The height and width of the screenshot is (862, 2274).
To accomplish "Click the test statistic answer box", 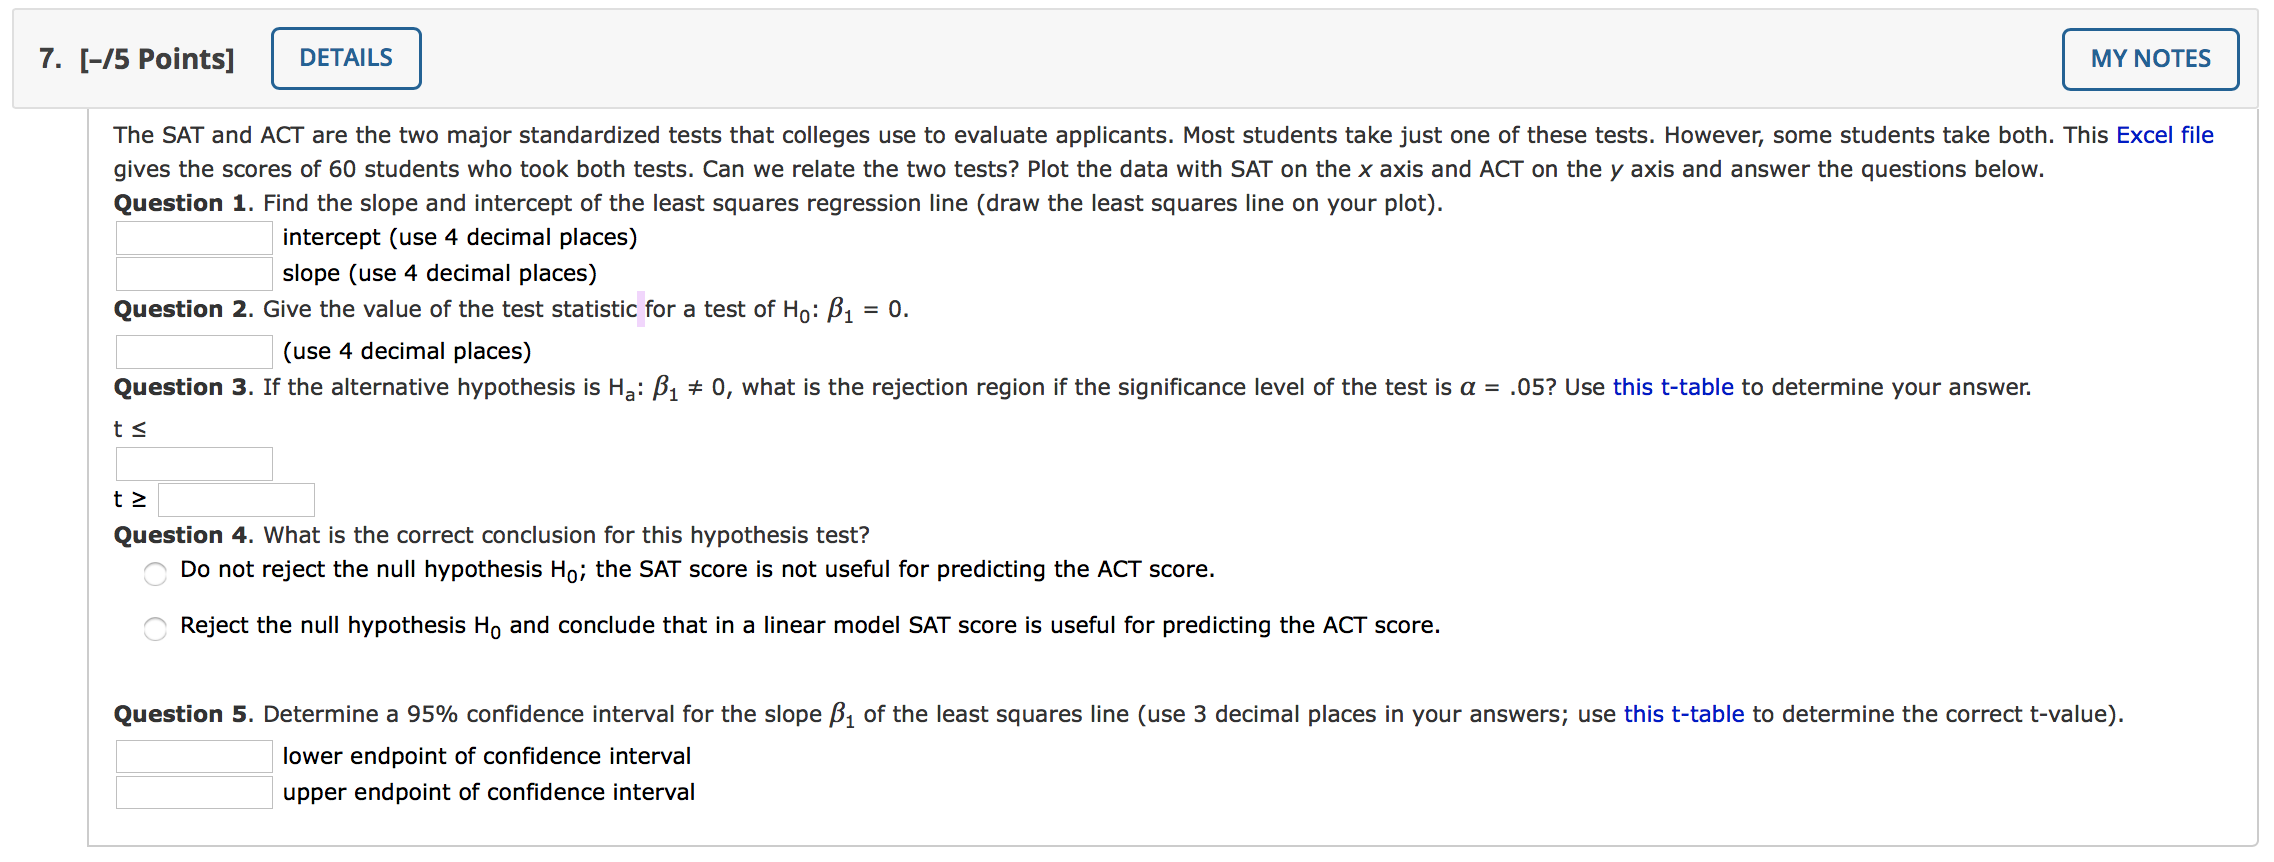I will pos(193,350).
